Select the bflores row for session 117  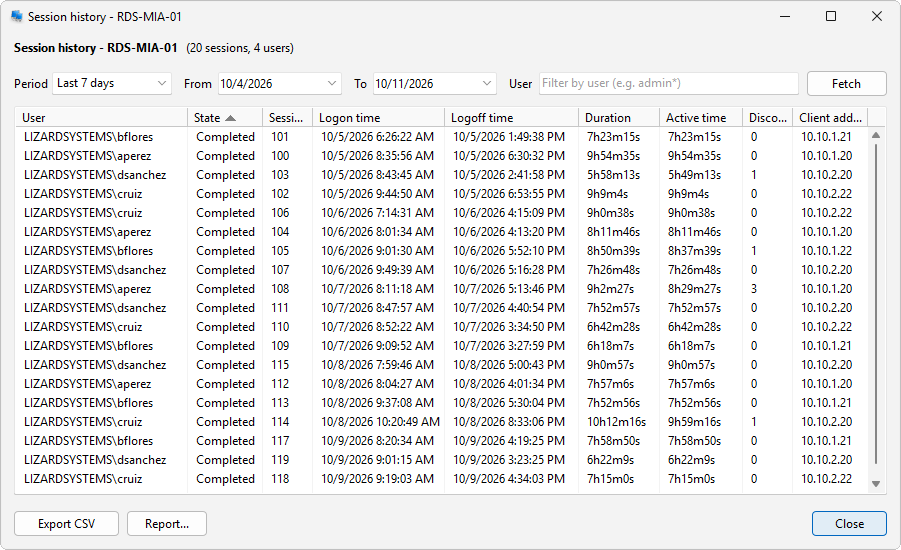coord(441,440)
